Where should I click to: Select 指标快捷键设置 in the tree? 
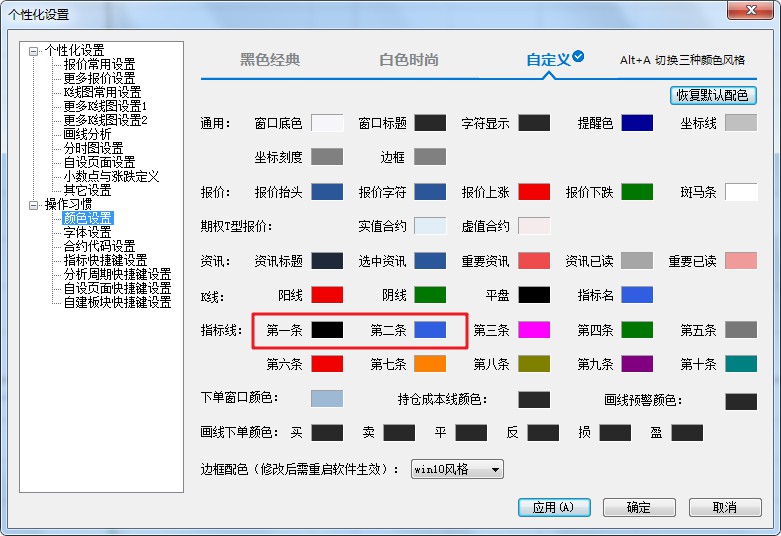coord(105,261)
